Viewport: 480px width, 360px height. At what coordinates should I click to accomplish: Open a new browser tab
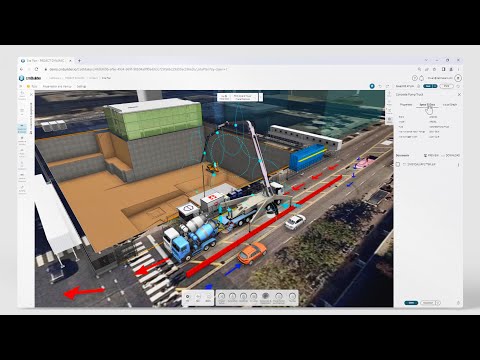coord(79,61)
